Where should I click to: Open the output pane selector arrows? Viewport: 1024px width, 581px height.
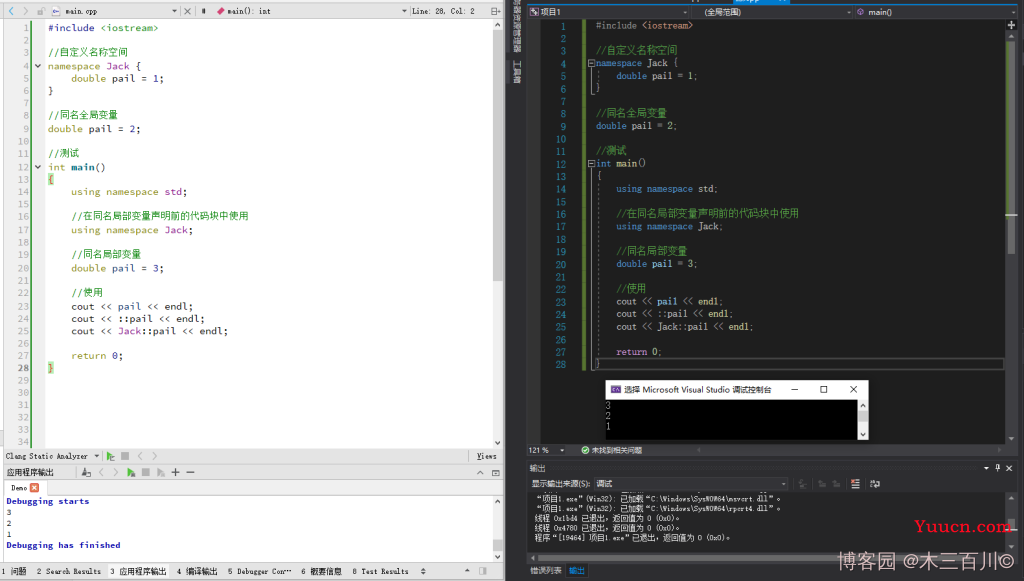tap(423, 571)
